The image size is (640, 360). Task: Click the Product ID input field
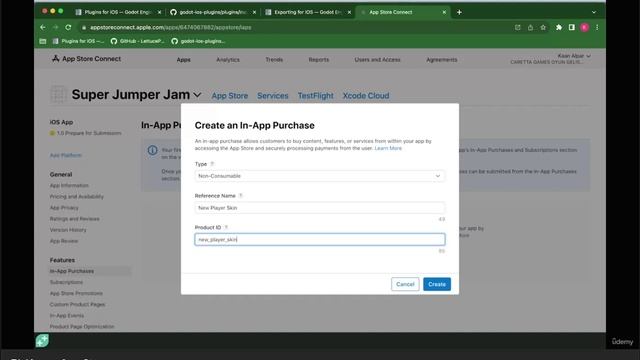pos(320,240)
